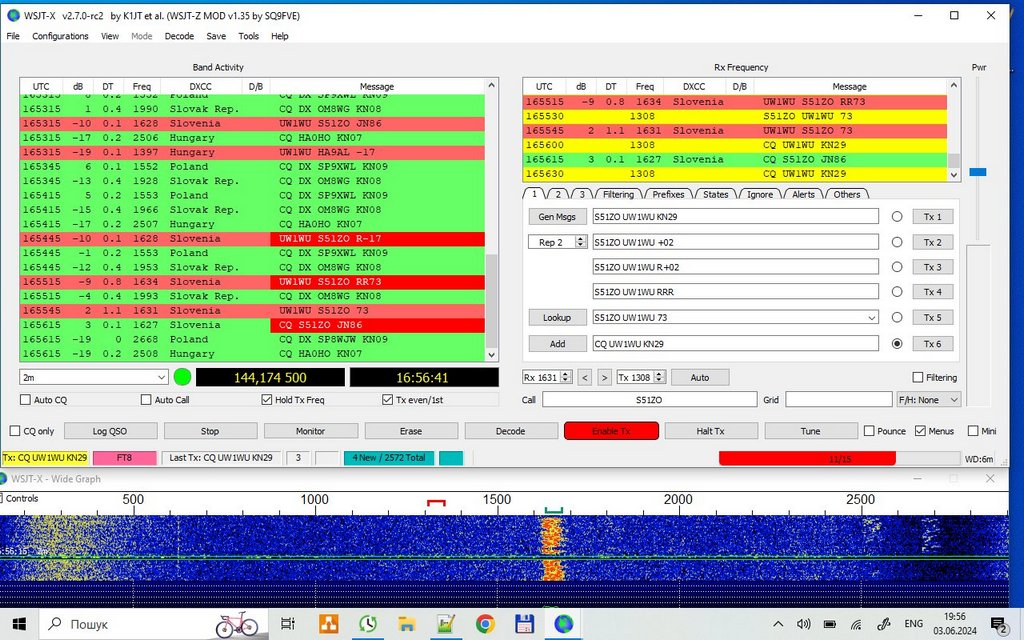Switch to the Alerts tab
The width and height of the screenshot is (1024, 640).
803,194
